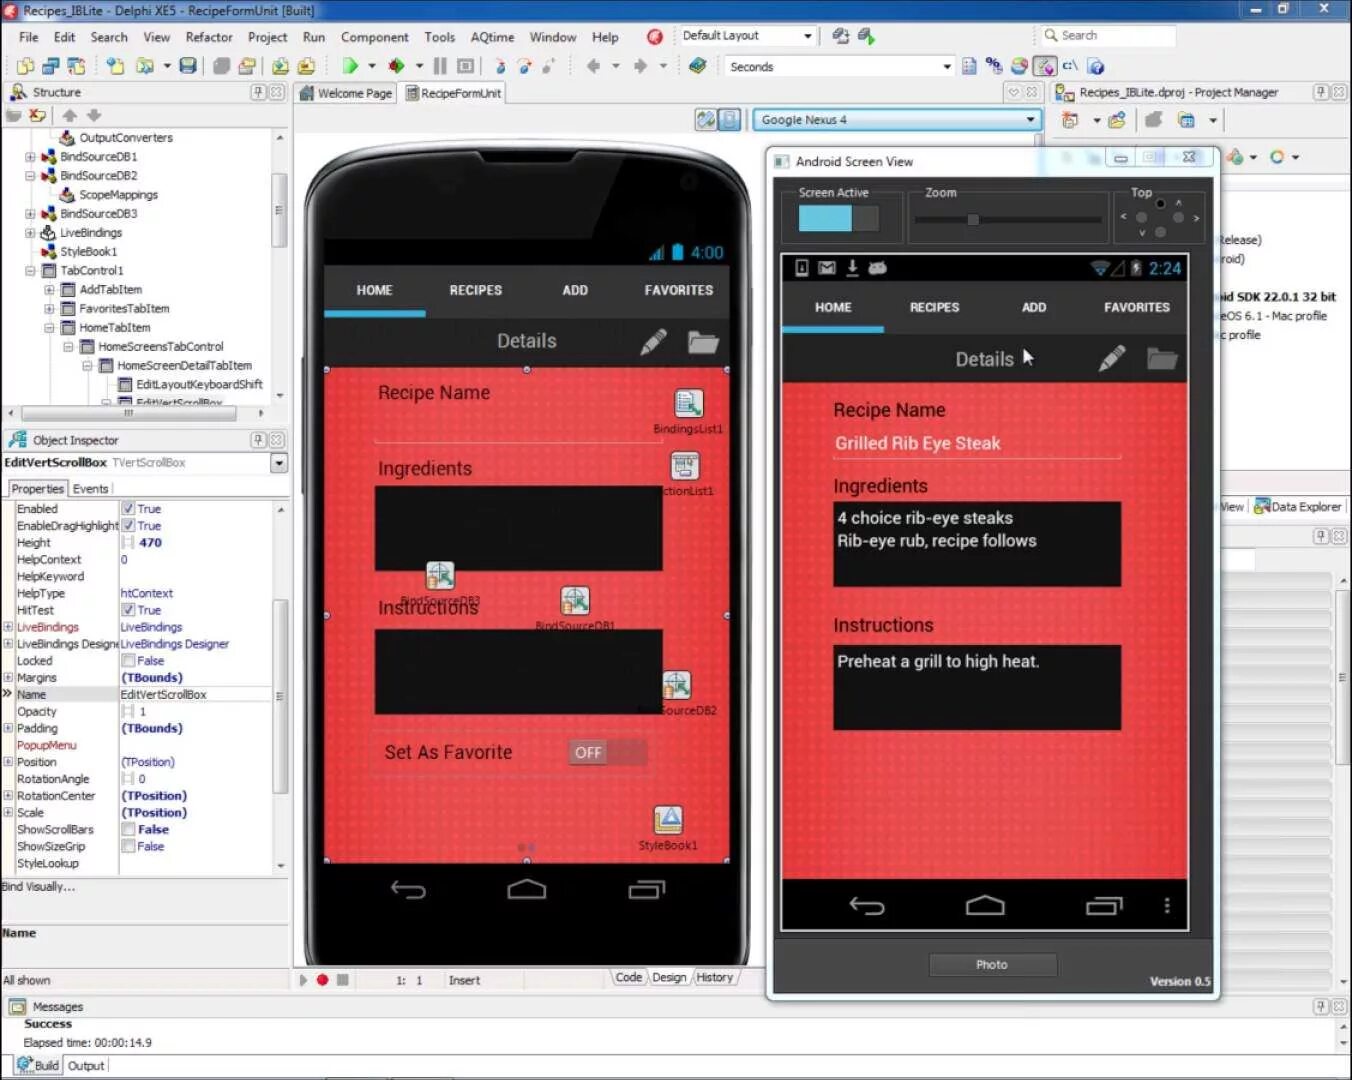Image resolution: width=1352 pixels, height=1080 pixels.
Task: Open the Default Layout dropdown
Action: 807,36
